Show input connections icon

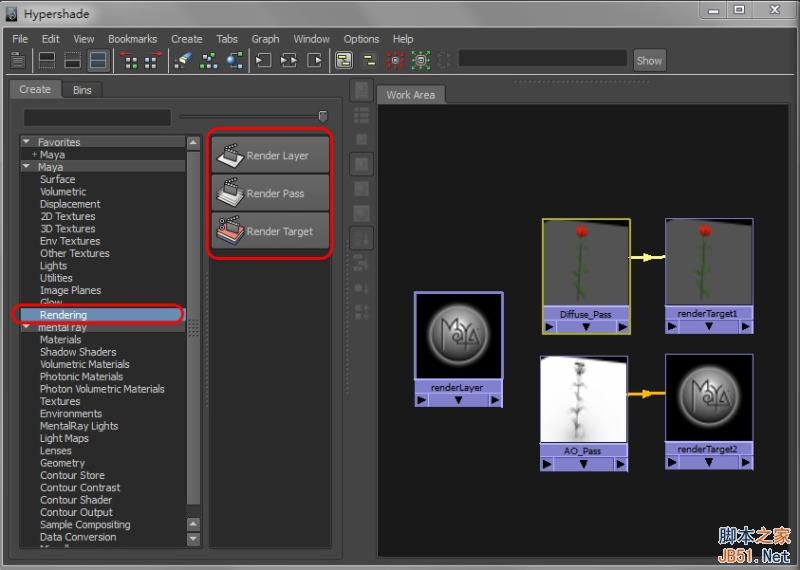click(x=263, y=61)
